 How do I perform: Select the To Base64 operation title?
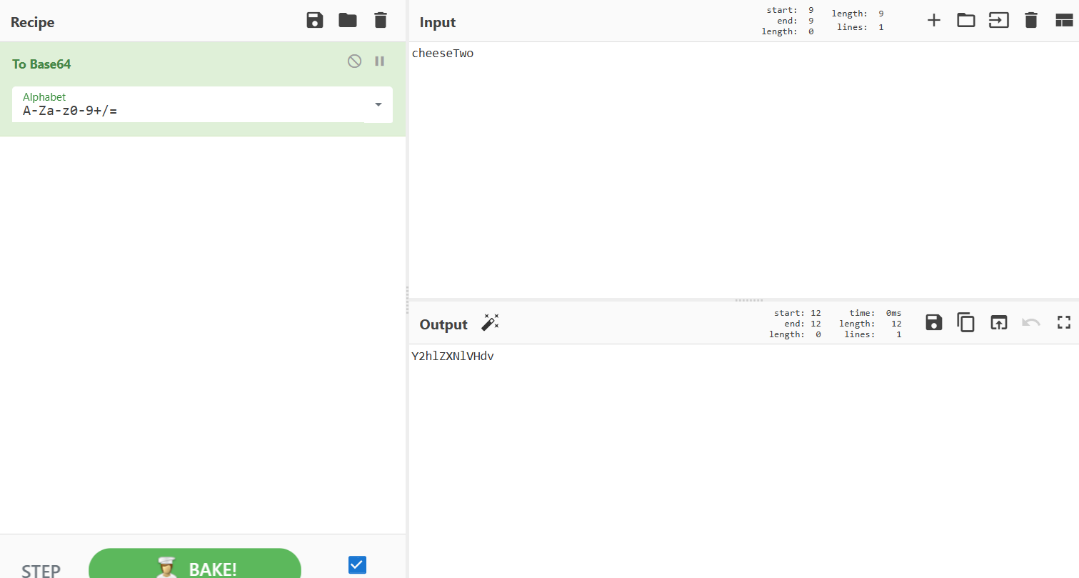(41, 64)
